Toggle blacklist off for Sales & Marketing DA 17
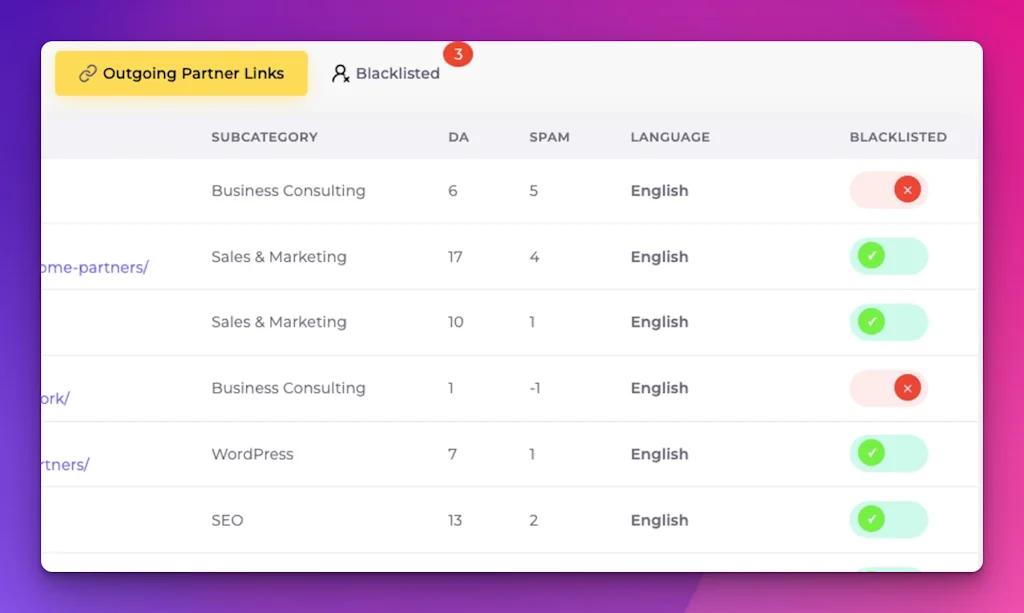Image resolution: width=1024 pixels, height=613 pixels. (x=888, y=256)
